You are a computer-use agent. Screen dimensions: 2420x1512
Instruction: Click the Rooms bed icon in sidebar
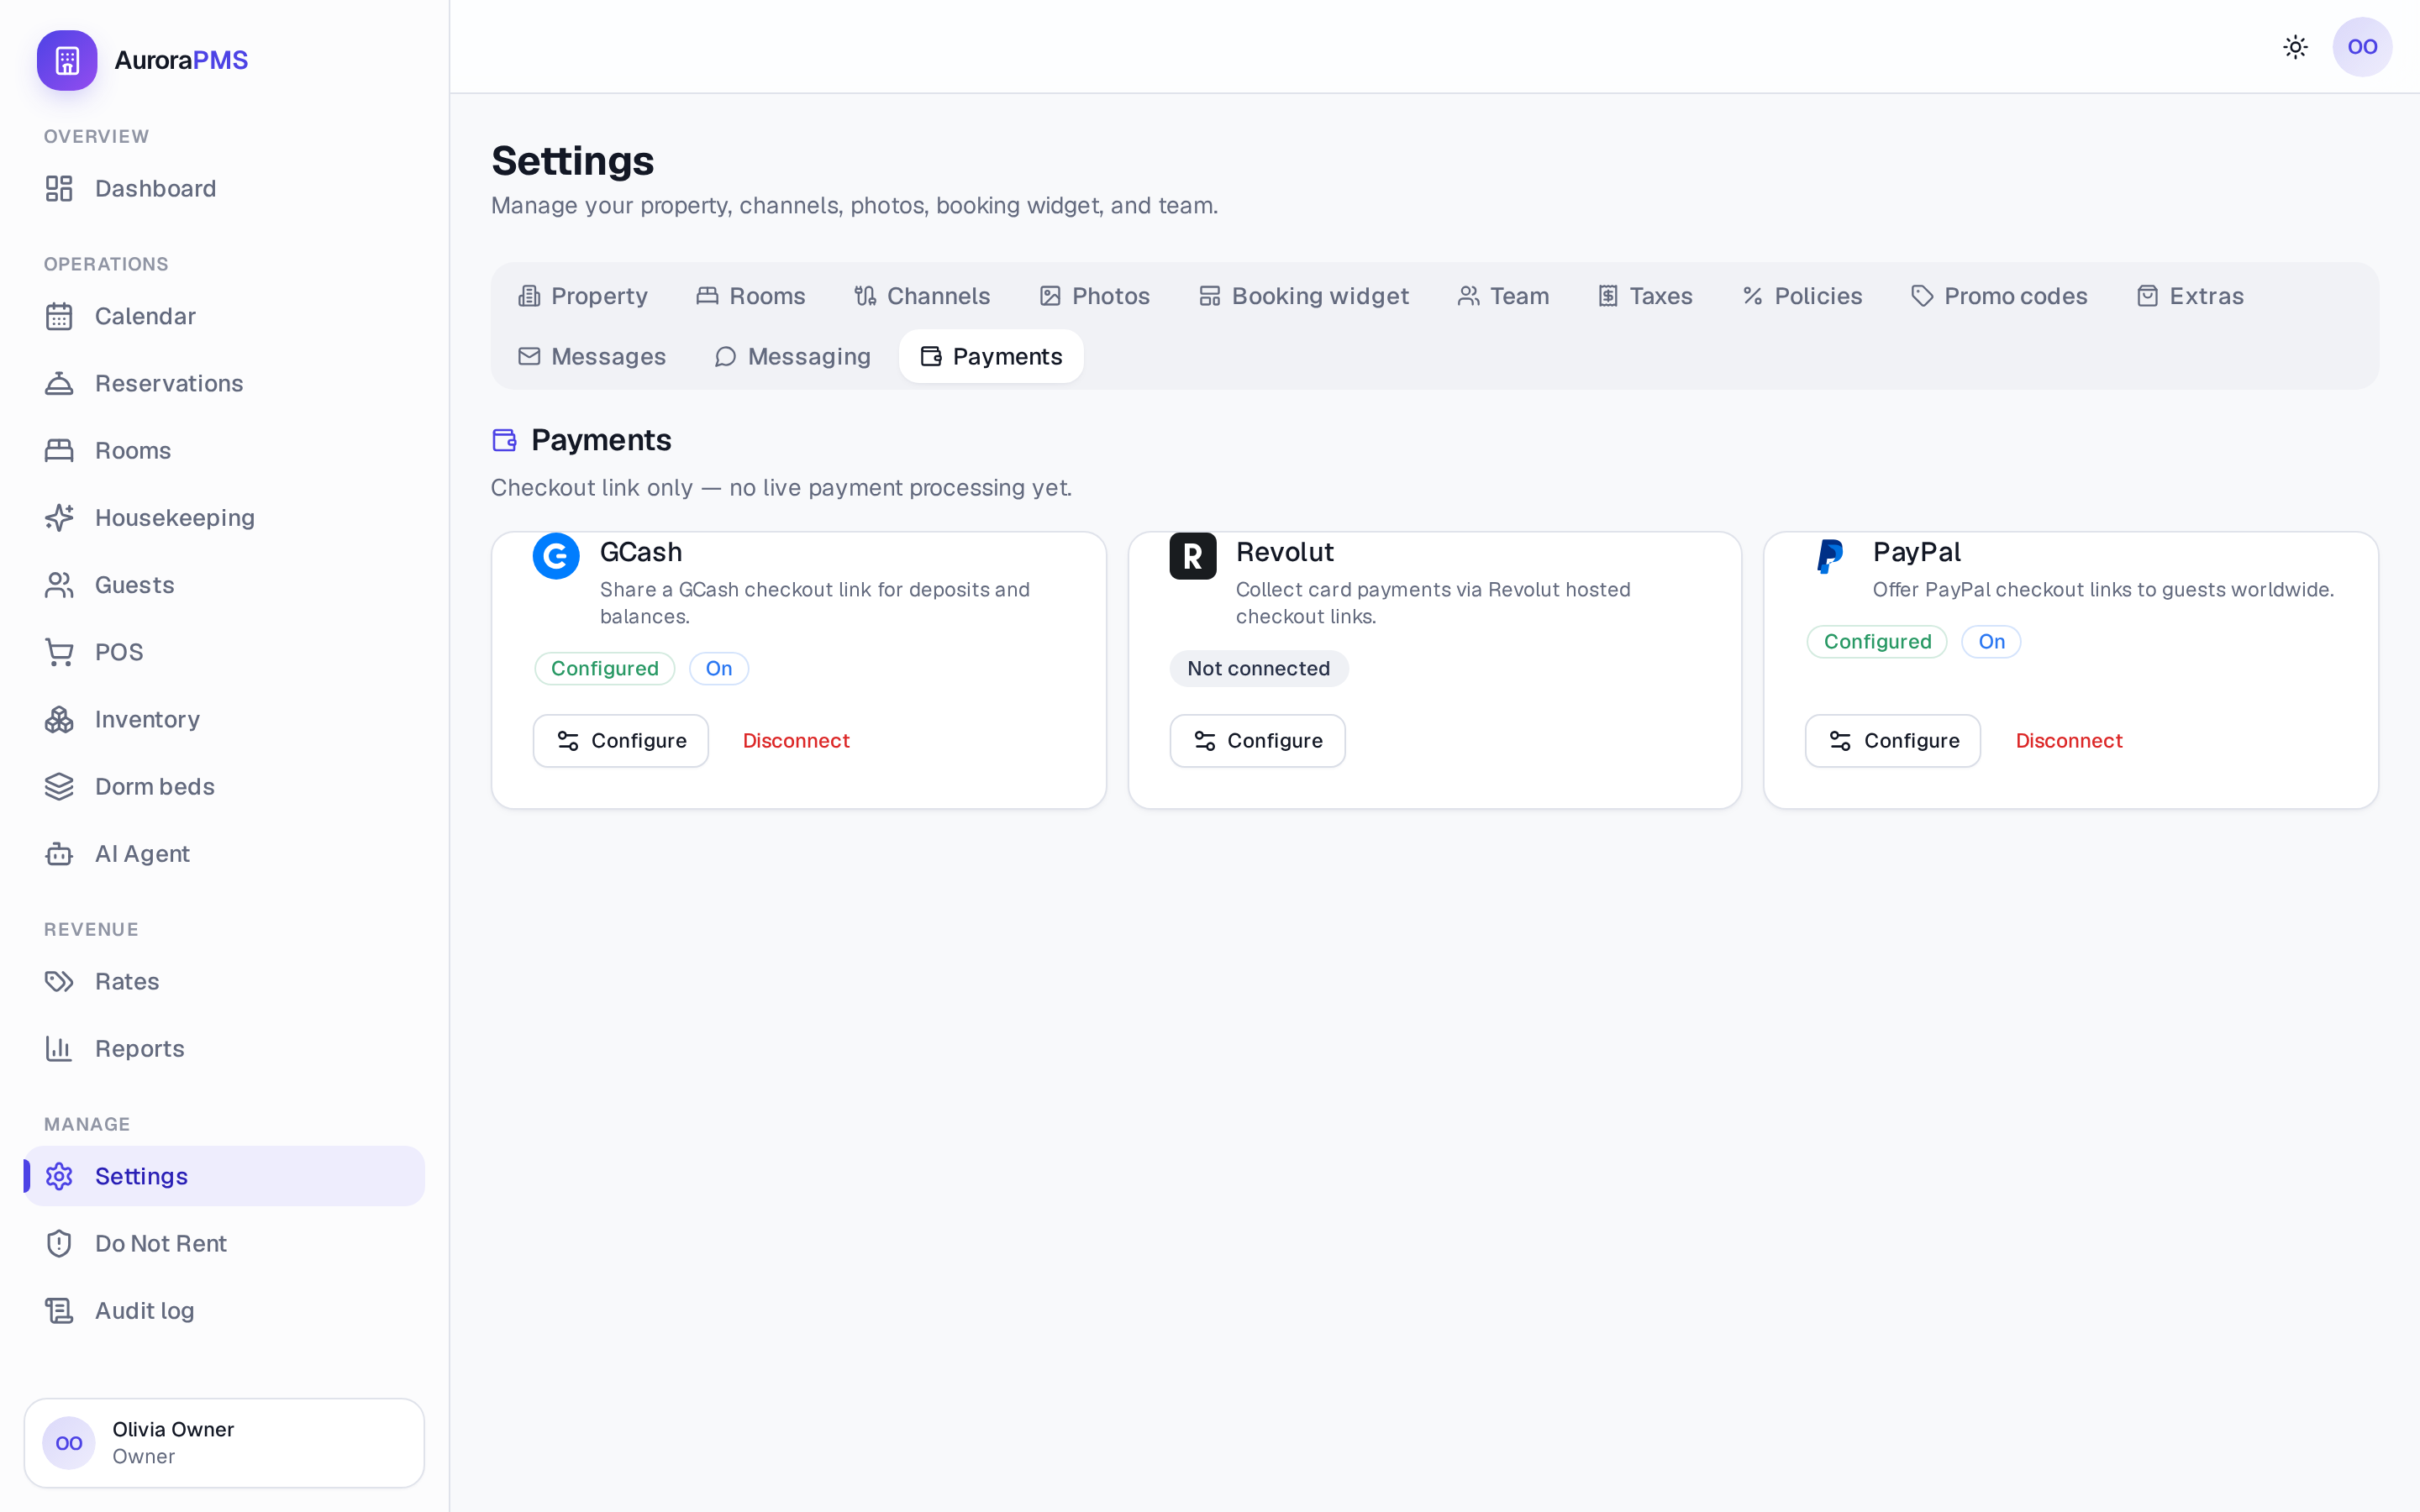pyautogui.click(x=59, y=450)
